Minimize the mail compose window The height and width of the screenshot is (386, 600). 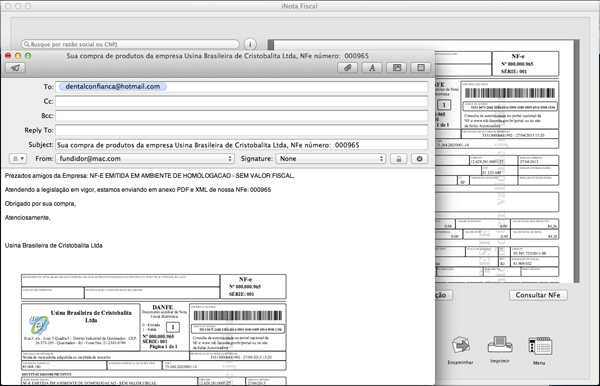(18, 56)
